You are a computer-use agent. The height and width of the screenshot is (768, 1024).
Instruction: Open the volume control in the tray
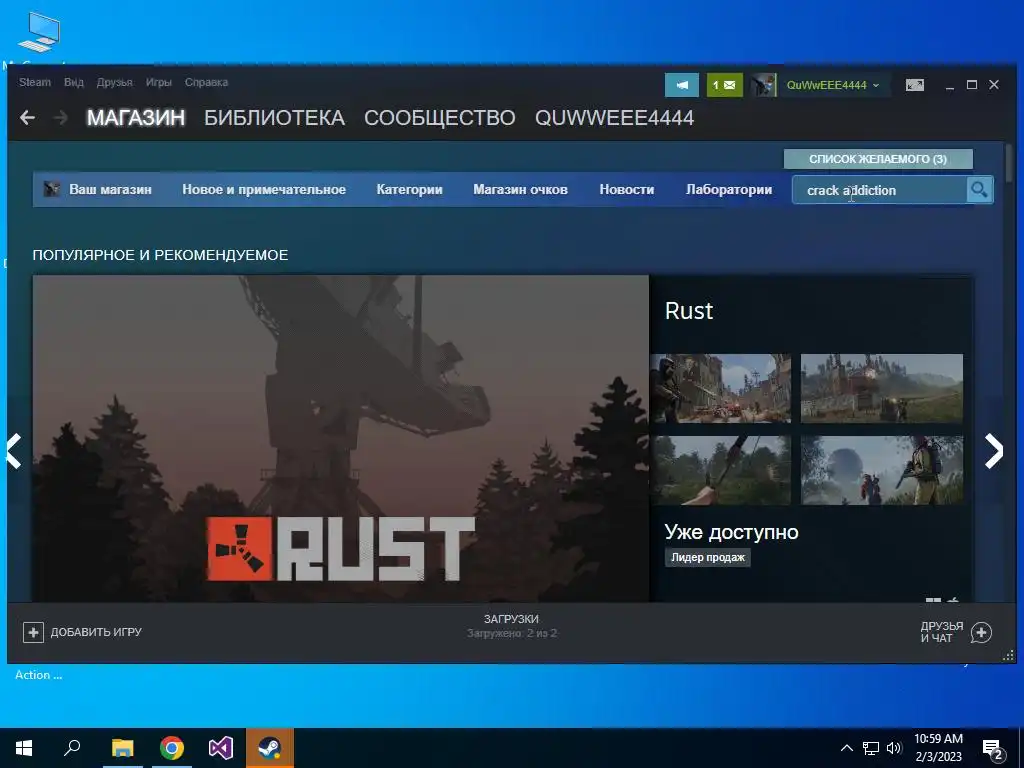coord(894,748)
